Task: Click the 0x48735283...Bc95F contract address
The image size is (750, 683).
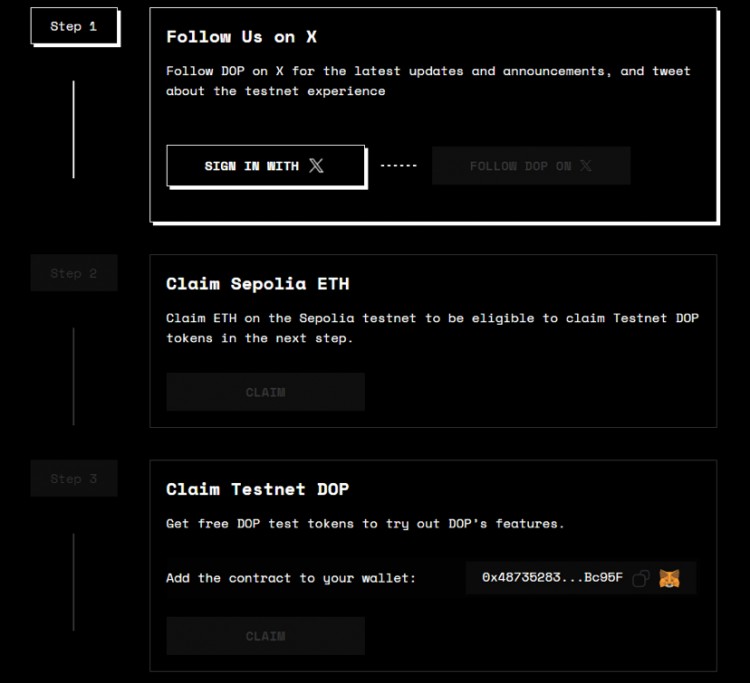Action: [x=552, y=578]
